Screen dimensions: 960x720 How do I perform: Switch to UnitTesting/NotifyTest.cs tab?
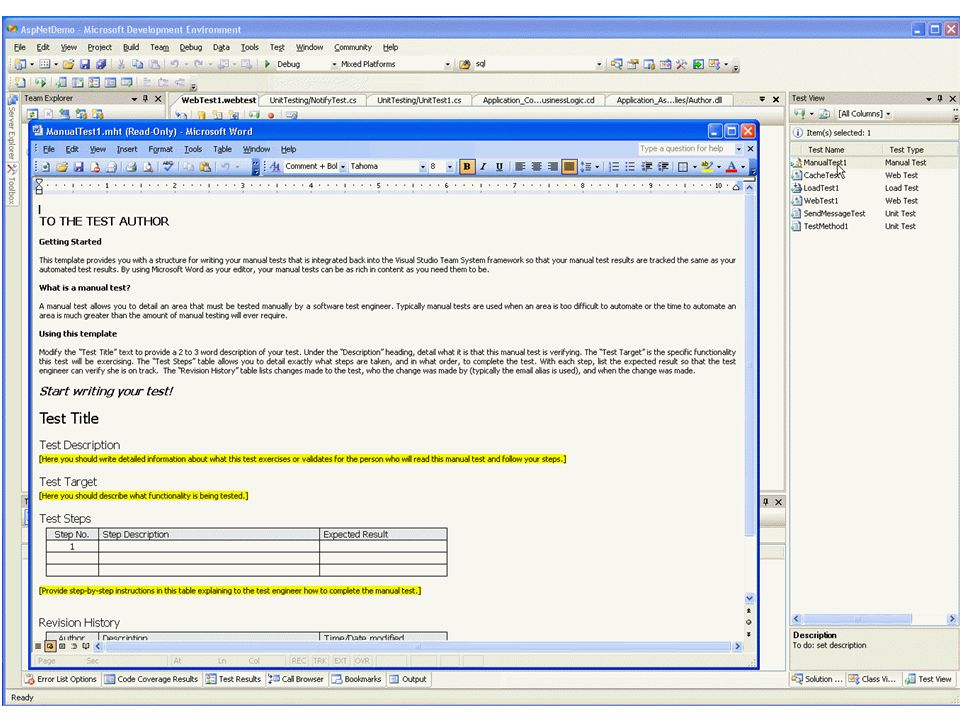[313, 100]
